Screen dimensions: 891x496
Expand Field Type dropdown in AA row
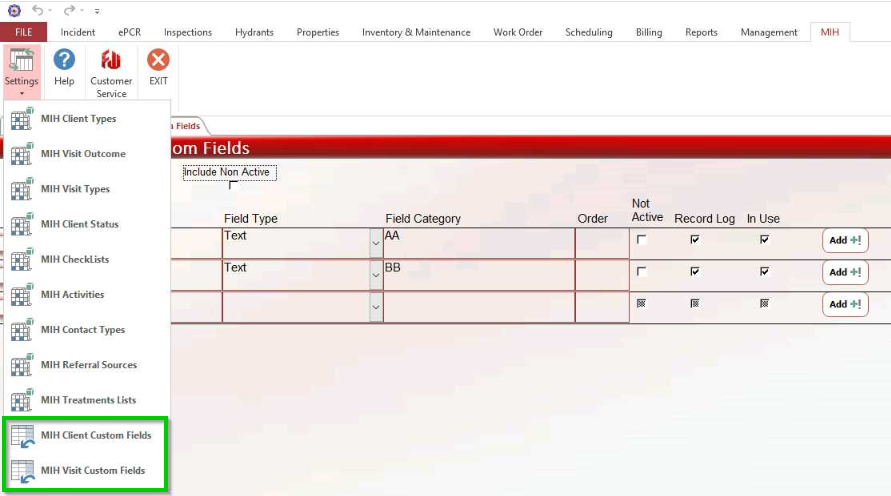[376, 243]
